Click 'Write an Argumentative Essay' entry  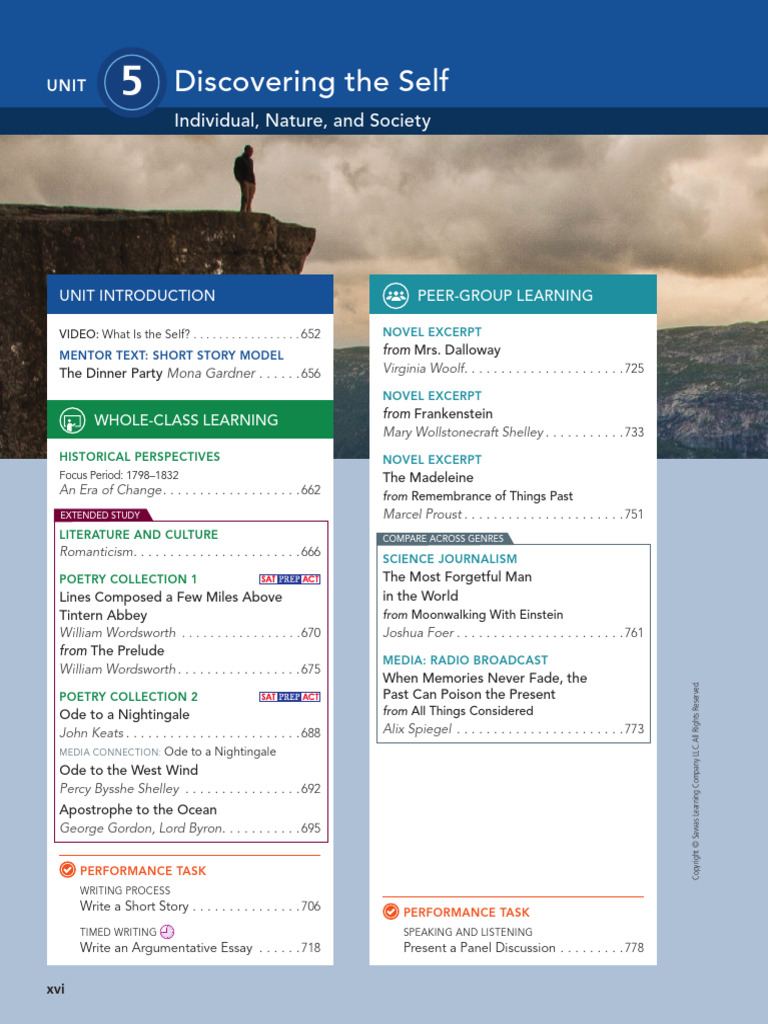tap(166, 948)
